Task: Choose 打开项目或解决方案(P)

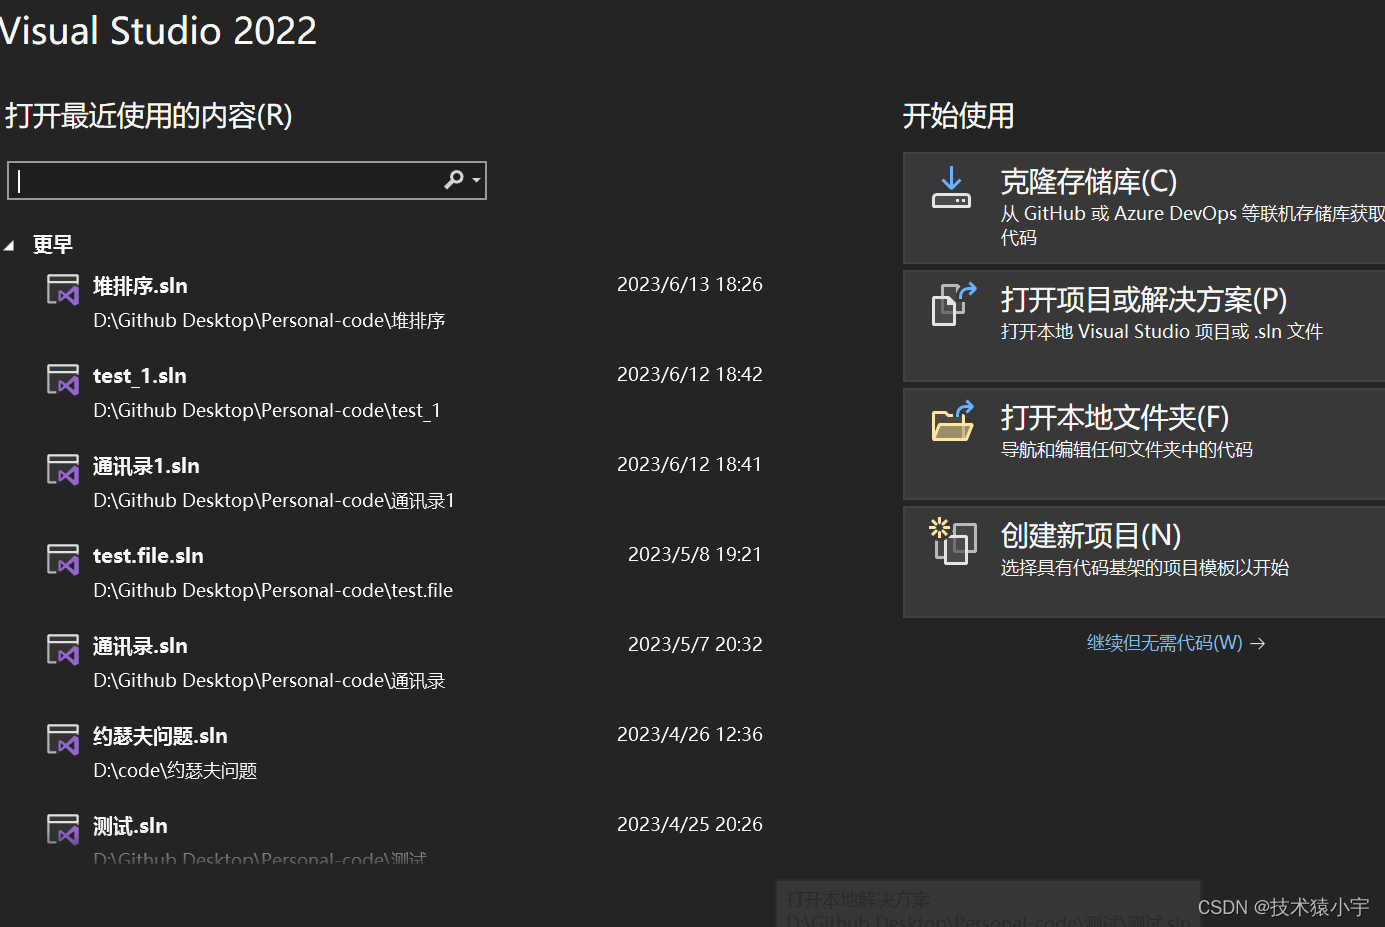Action: click(1144, 326)
